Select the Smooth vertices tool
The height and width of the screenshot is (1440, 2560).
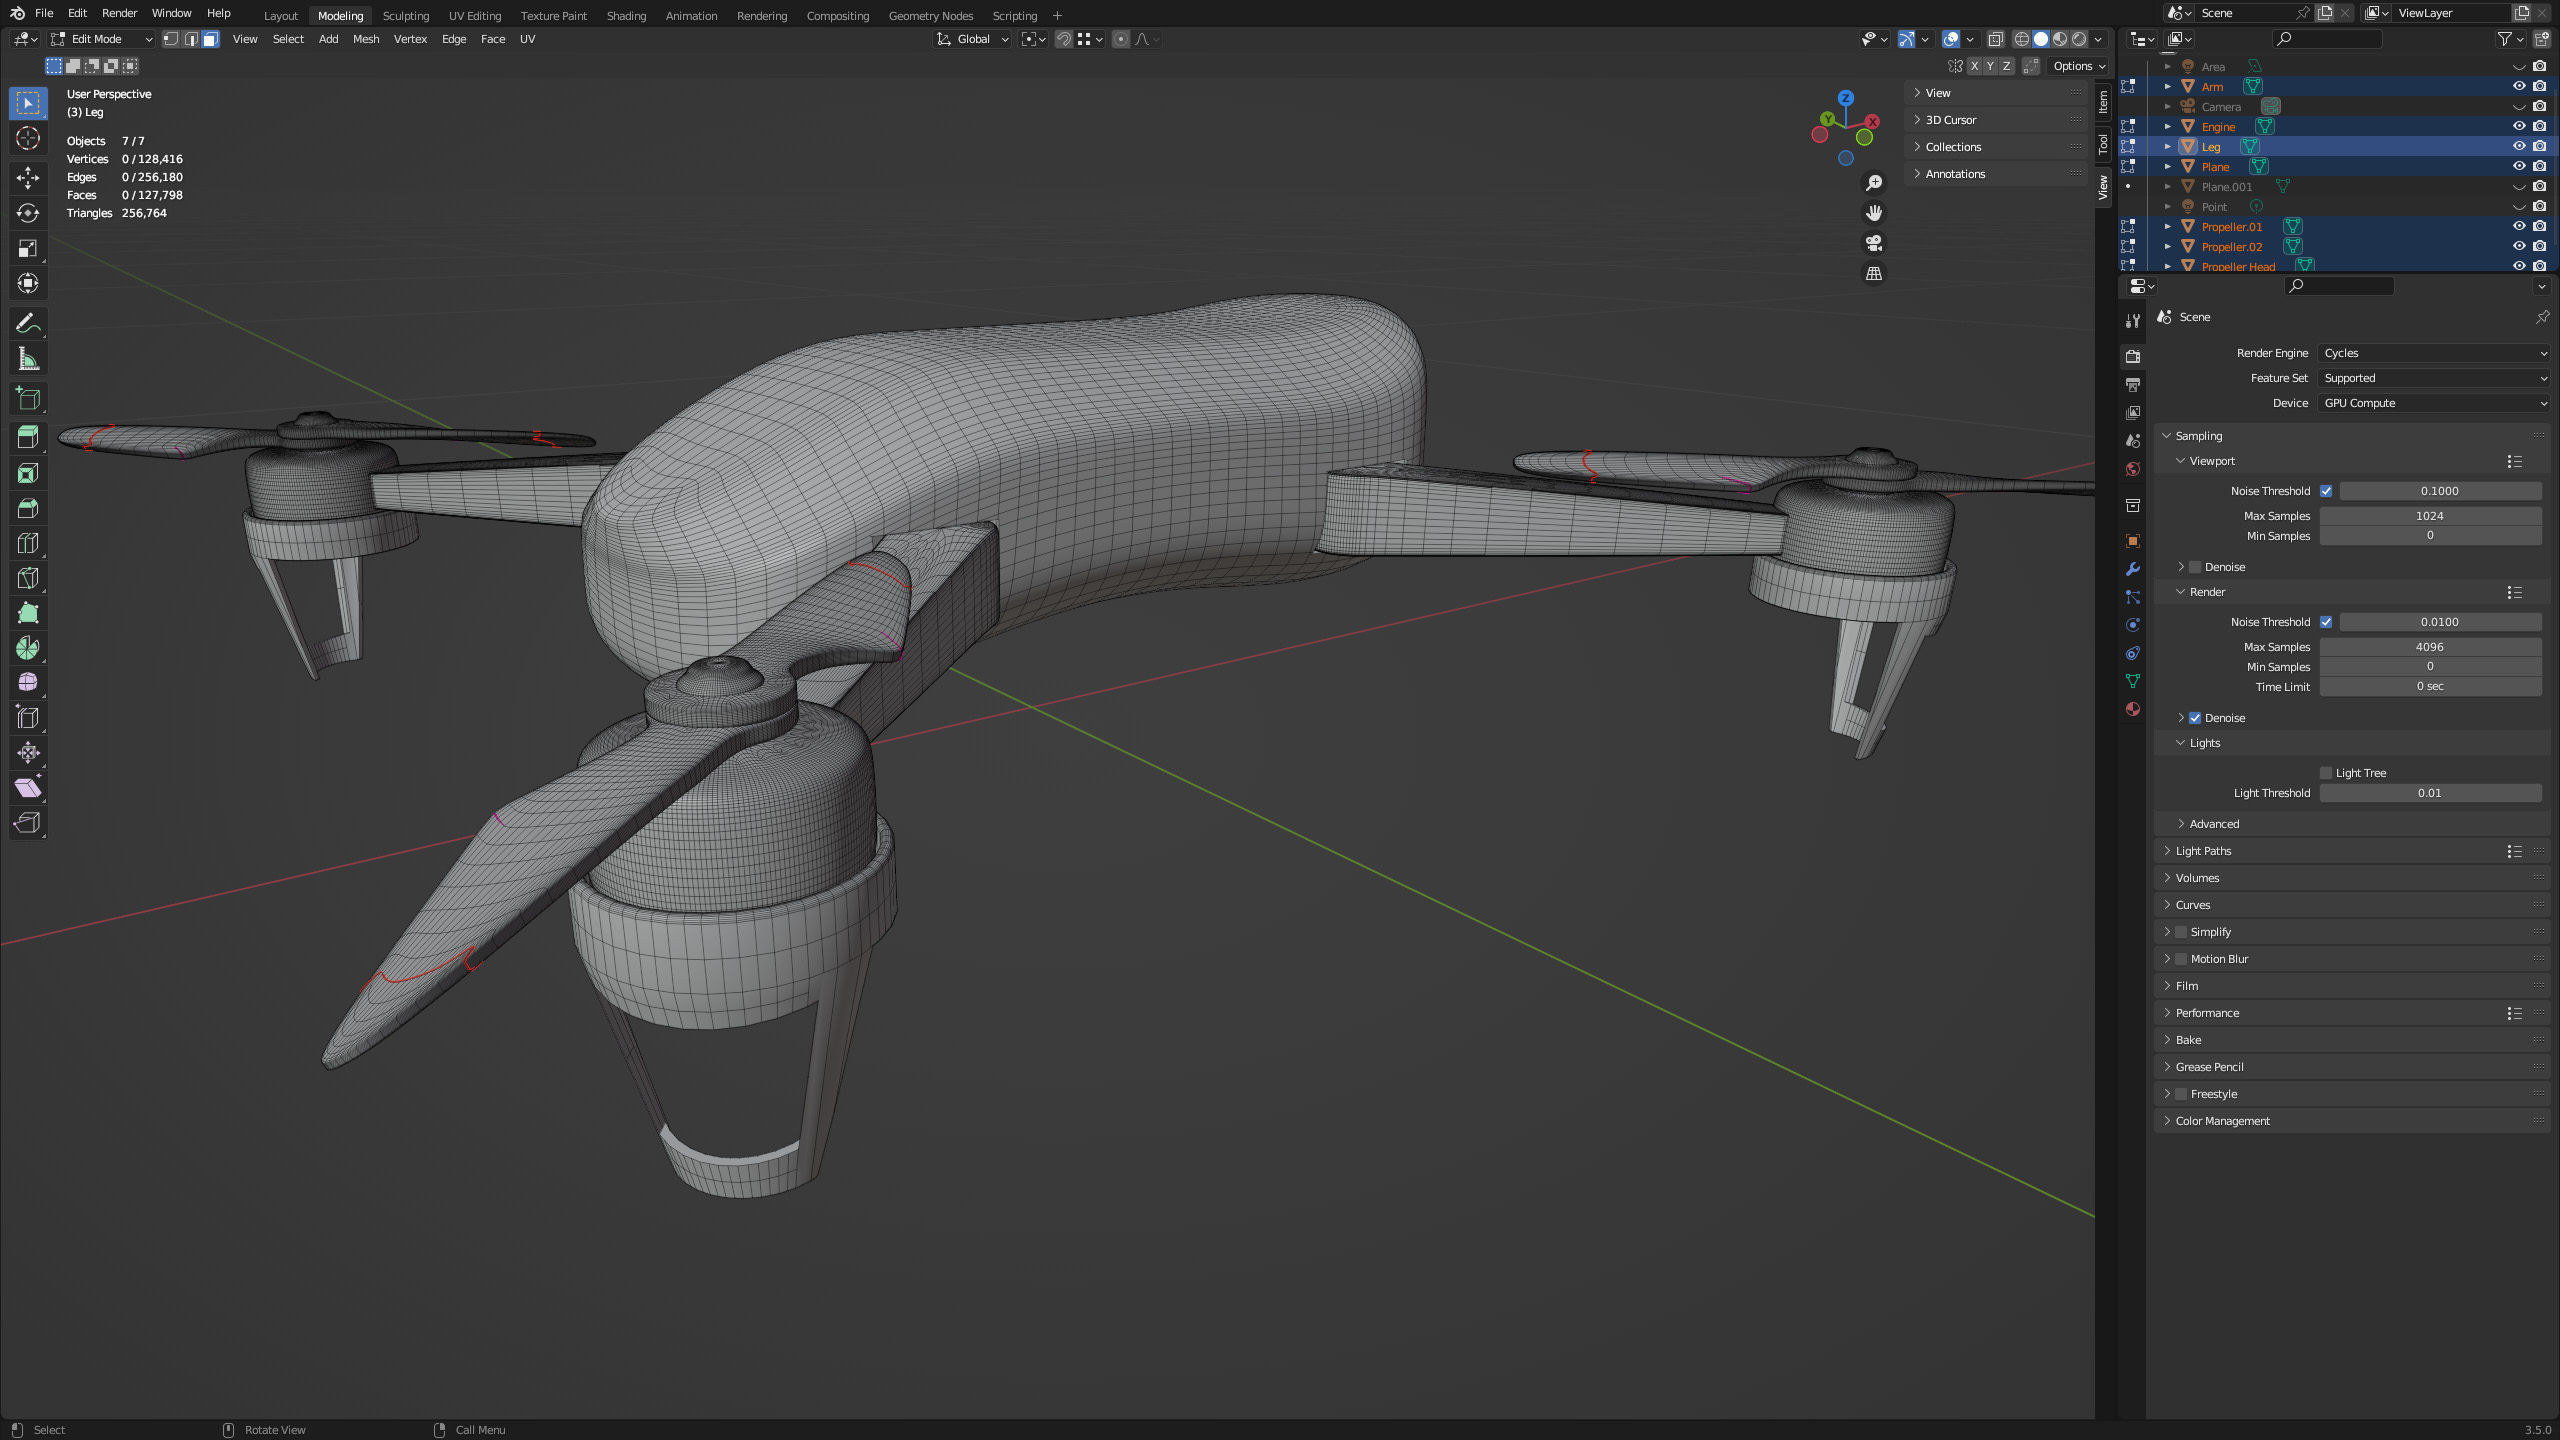pos(28,683)
